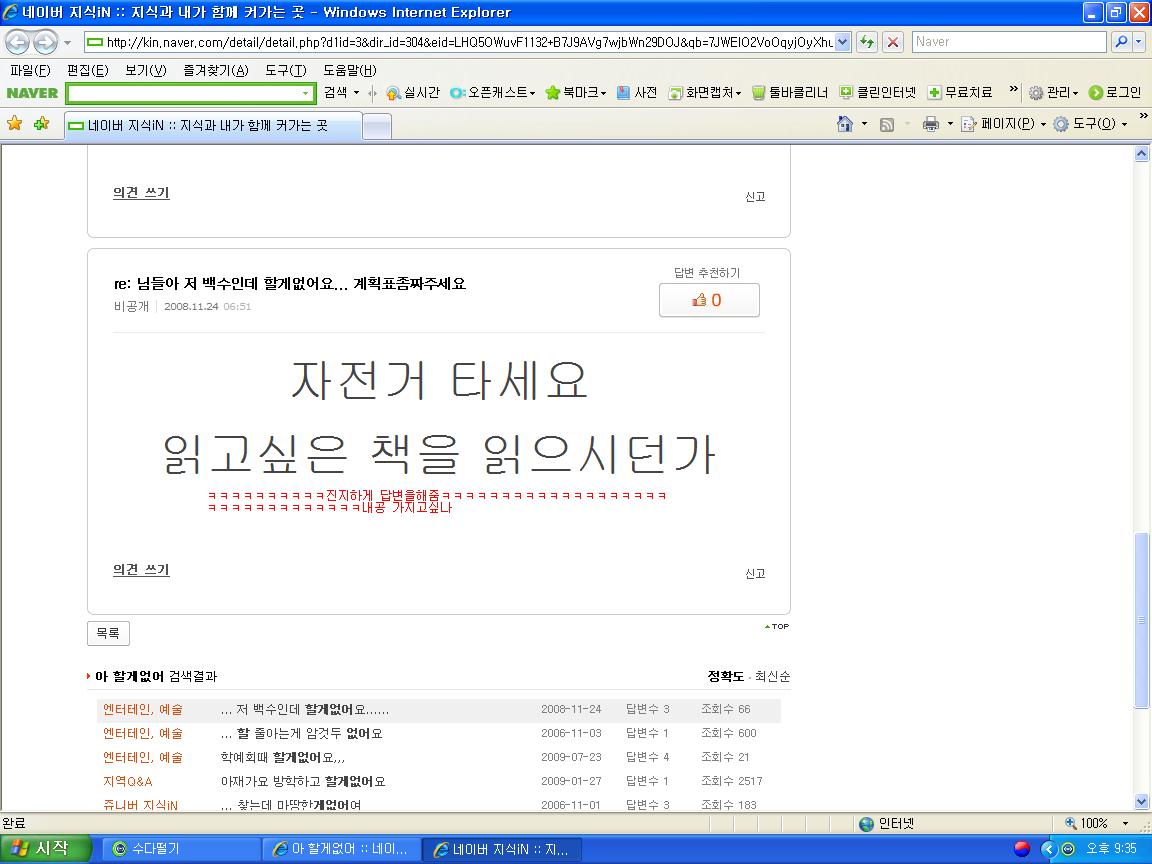Click the Add to Favorites icon
1152x864 pixels.
[x=41, y=123]
